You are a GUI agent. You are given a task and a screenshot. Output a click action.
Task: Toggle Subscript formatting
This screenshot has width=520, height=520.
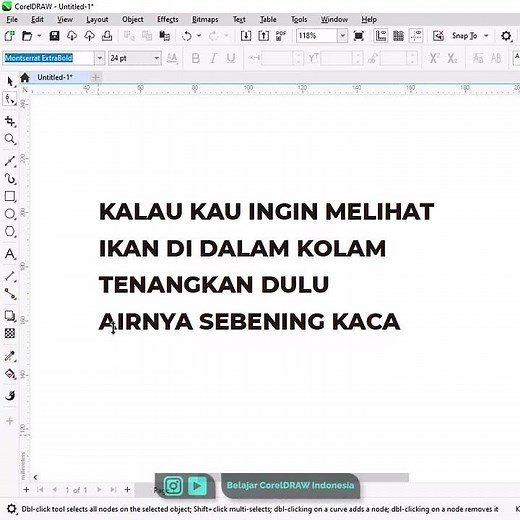tap(452, 59)
